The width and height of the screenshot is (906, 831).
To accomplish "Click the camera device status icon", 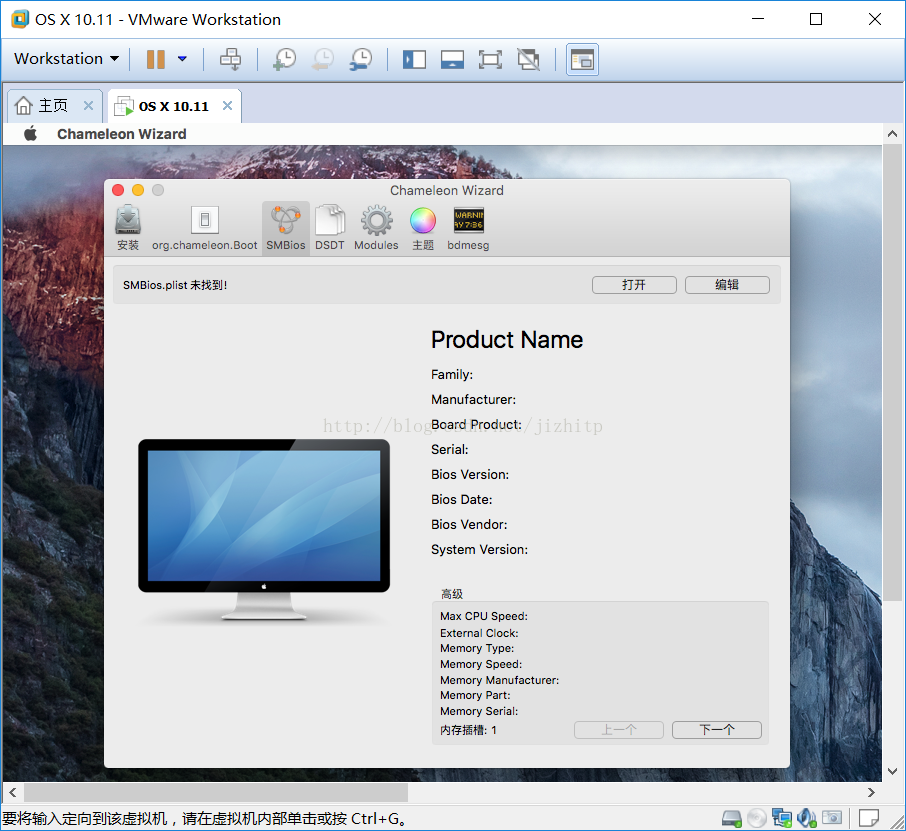I will [832, 818].
